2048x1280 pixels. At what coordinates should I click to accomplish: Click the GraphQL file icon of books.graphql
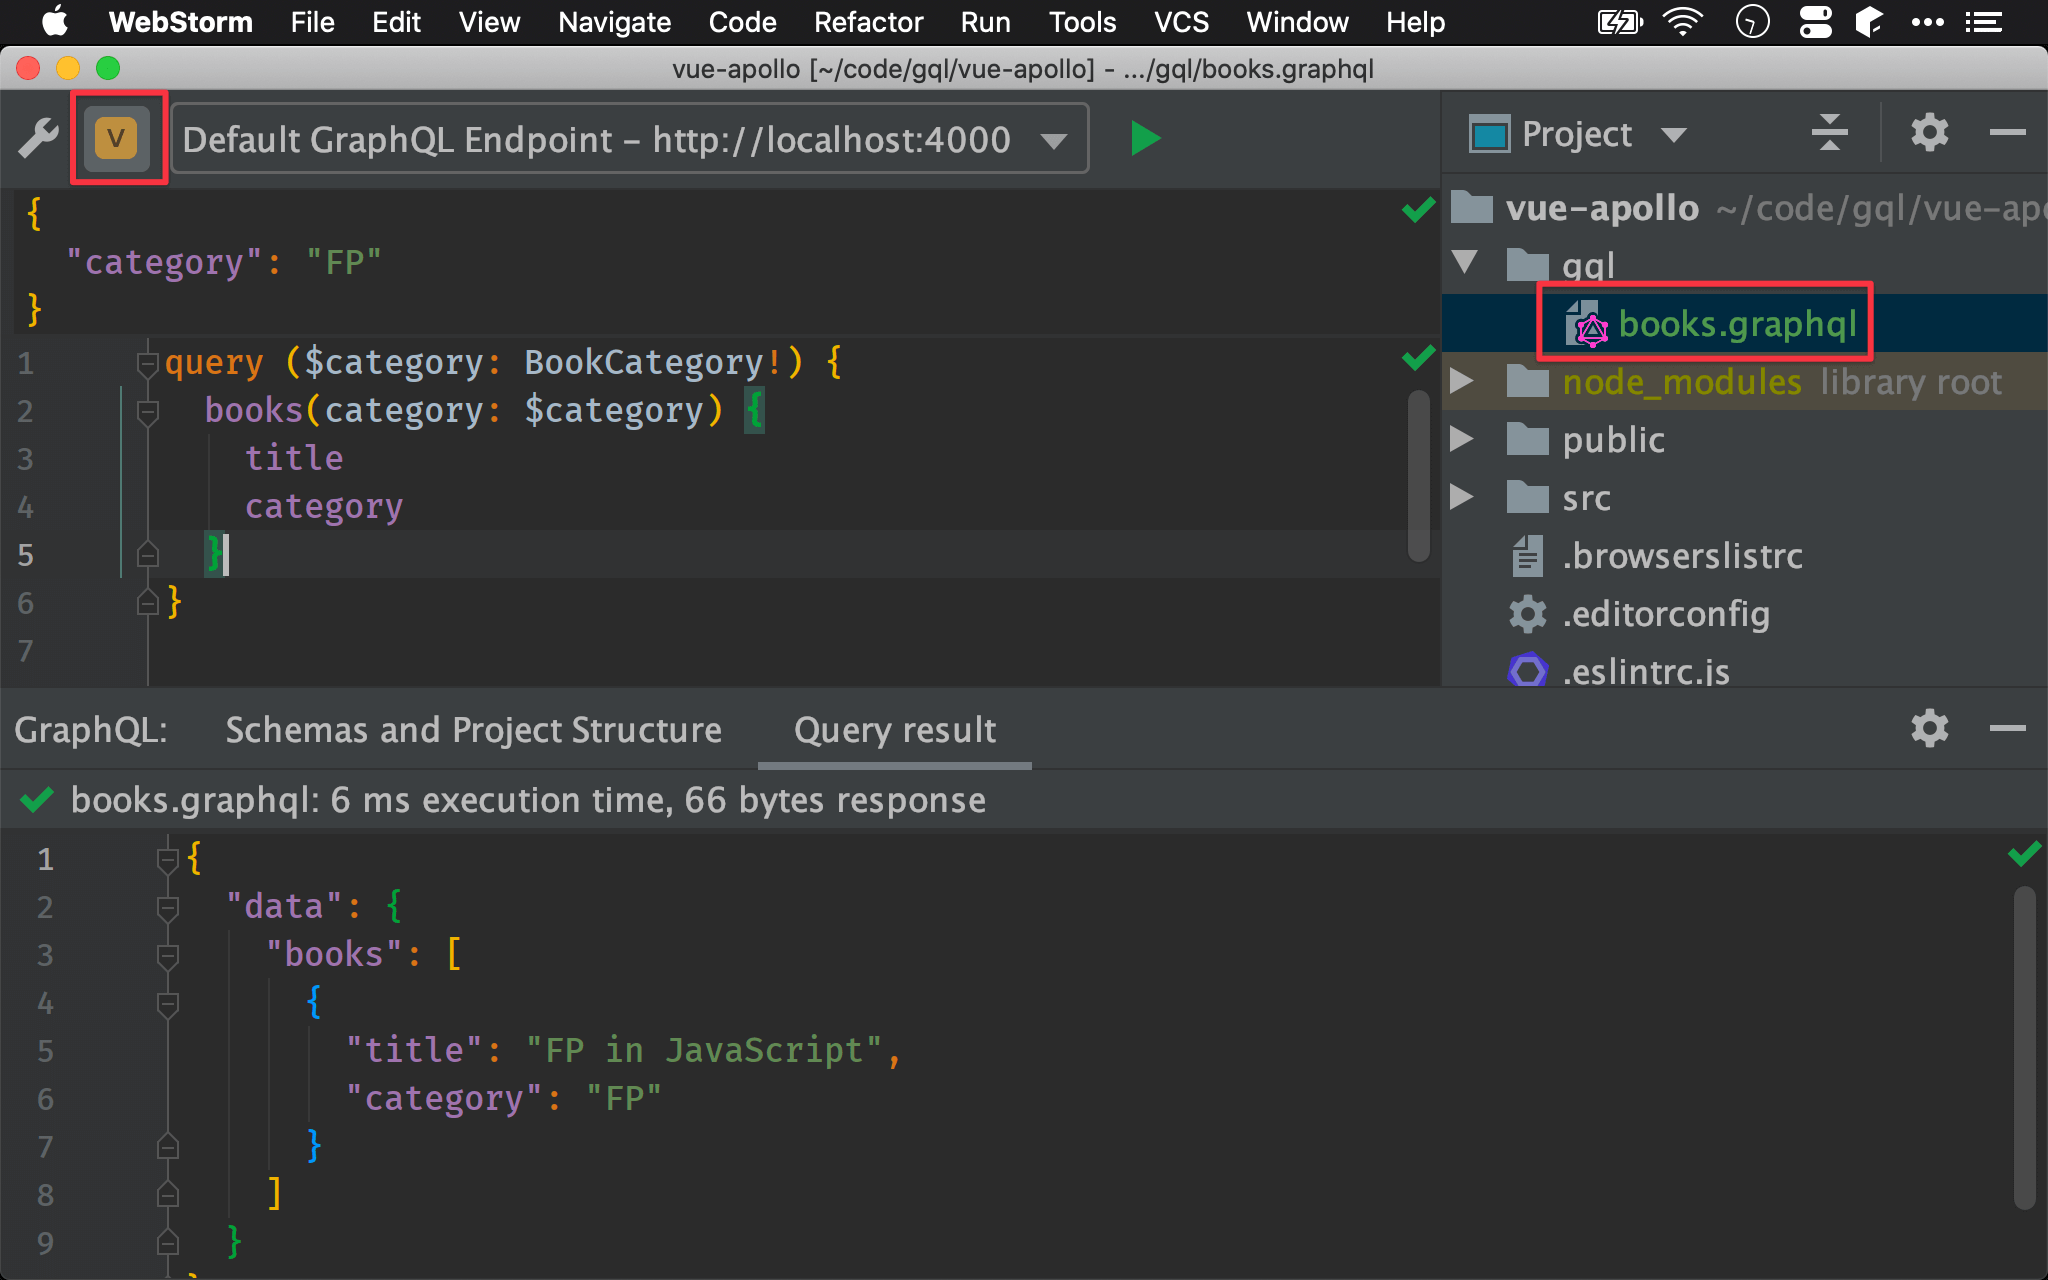1587,324
